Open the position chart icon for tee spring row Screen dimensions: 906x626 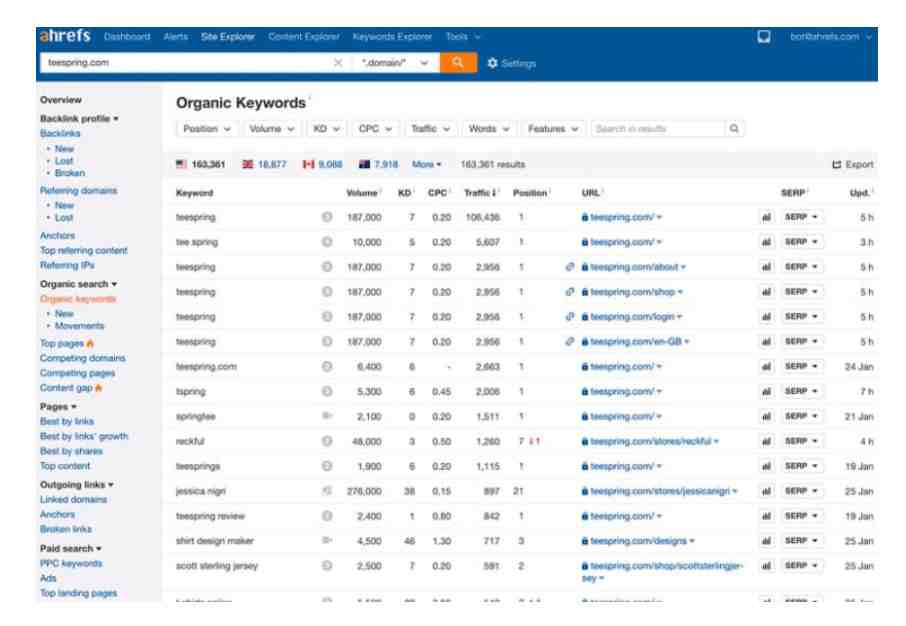766,242
